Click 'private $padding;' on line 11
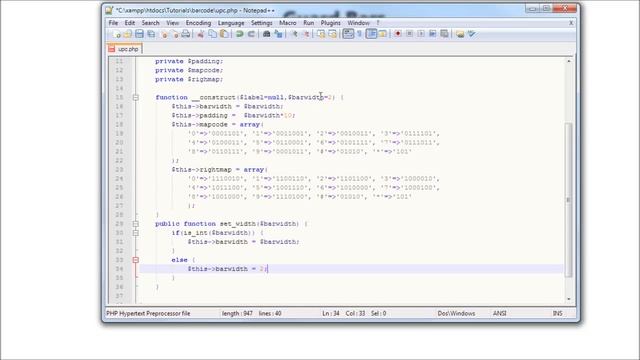Image resolution: width=640 pixels, height=360 pixels. click(189, 61)
